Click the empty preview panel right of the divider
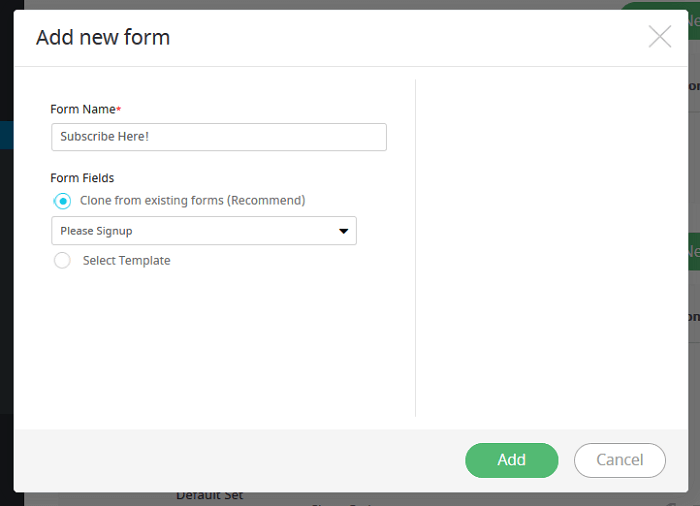The width and height of the screenshot is (700, 506). click(x=550, y=248)
